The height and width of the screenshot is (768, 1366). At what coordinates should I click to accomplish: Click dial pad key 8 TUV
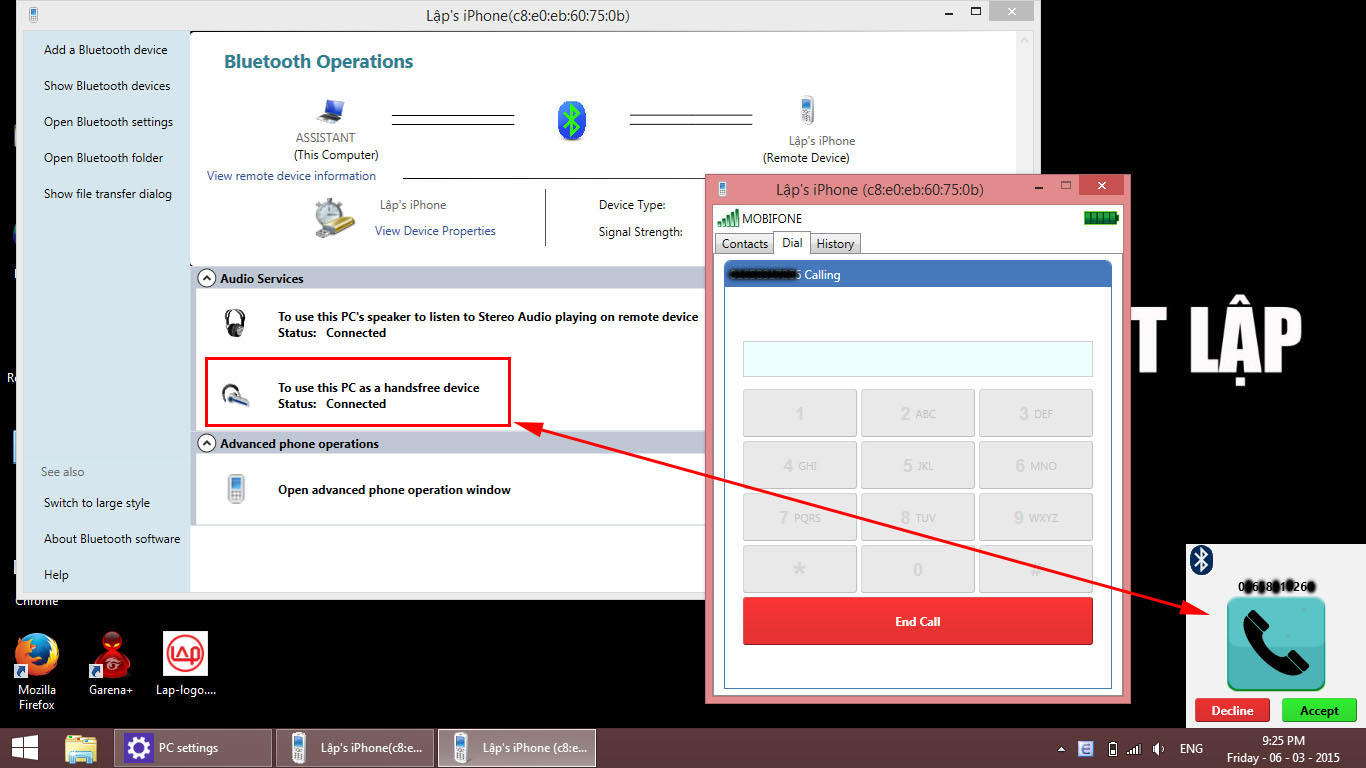(x=917, y=517)
